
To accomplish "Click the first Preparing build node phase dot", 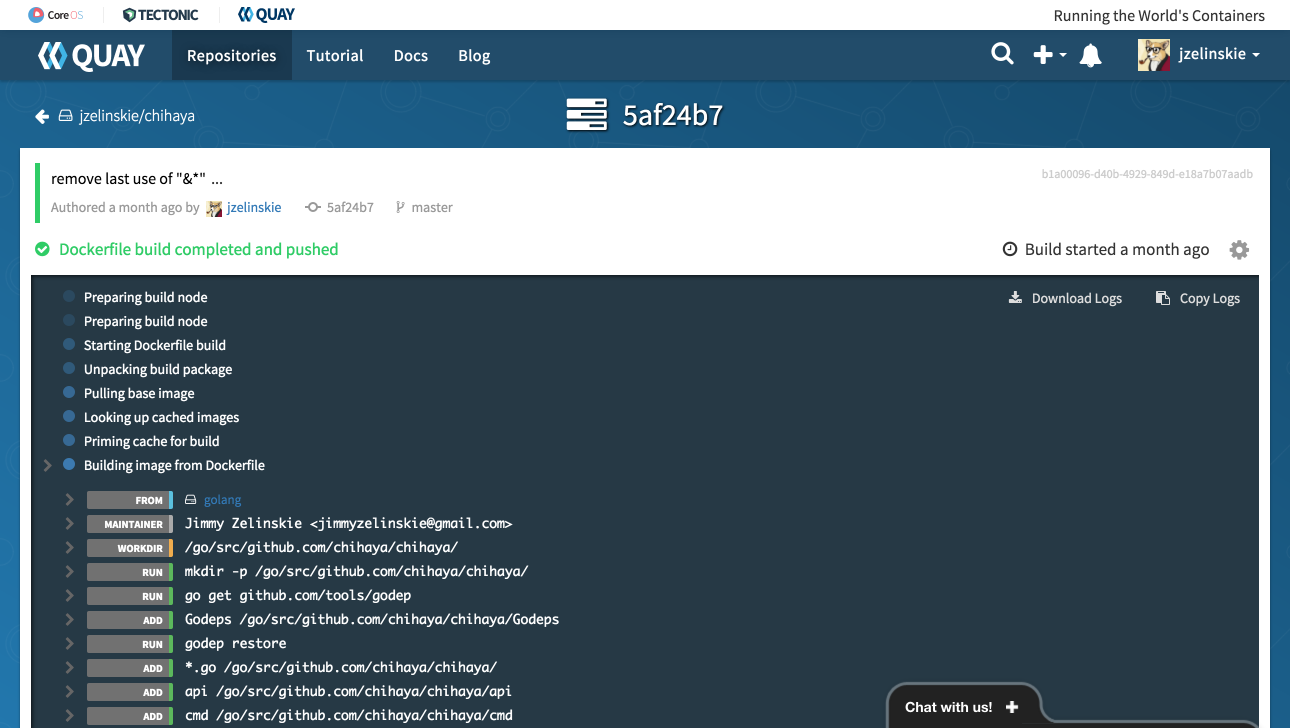I will [x=69, y=297].
